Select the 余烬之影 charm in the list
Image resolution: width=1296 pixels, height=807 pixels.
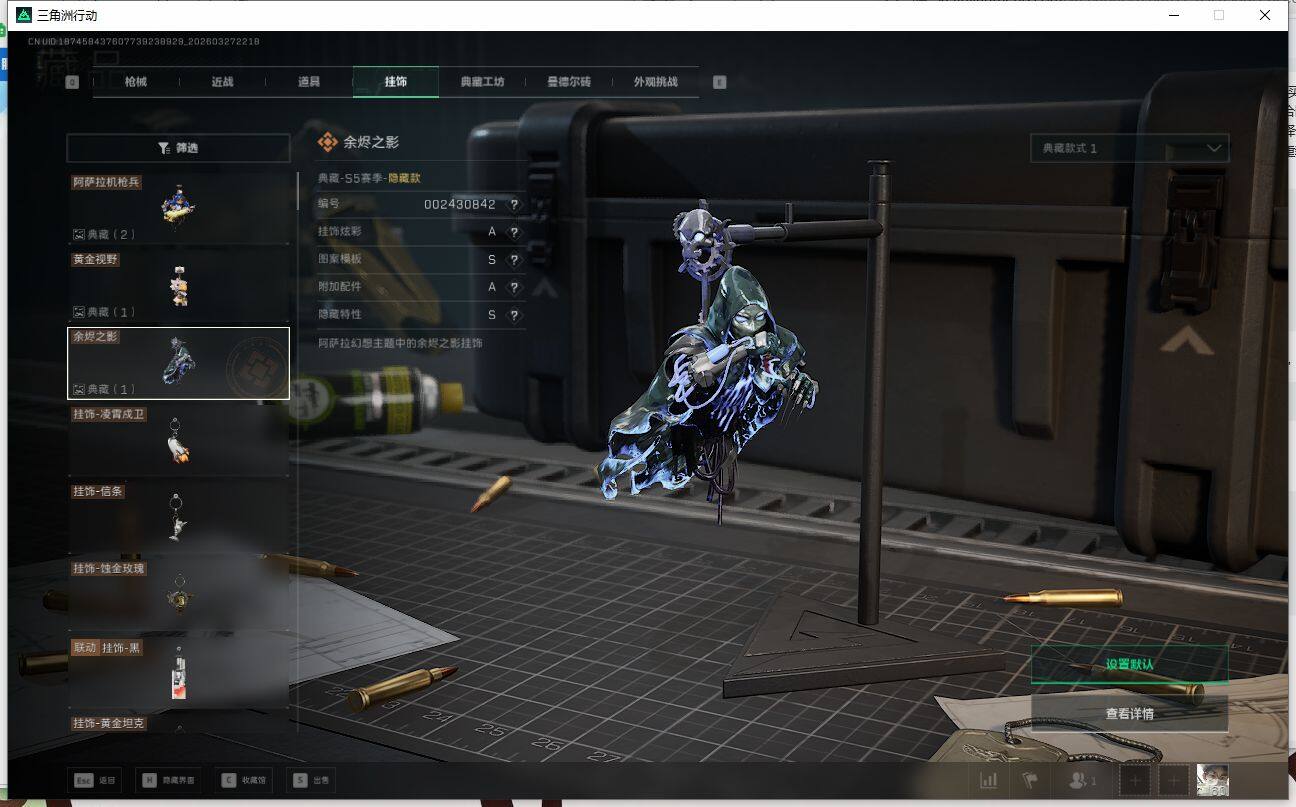point(178,363)
